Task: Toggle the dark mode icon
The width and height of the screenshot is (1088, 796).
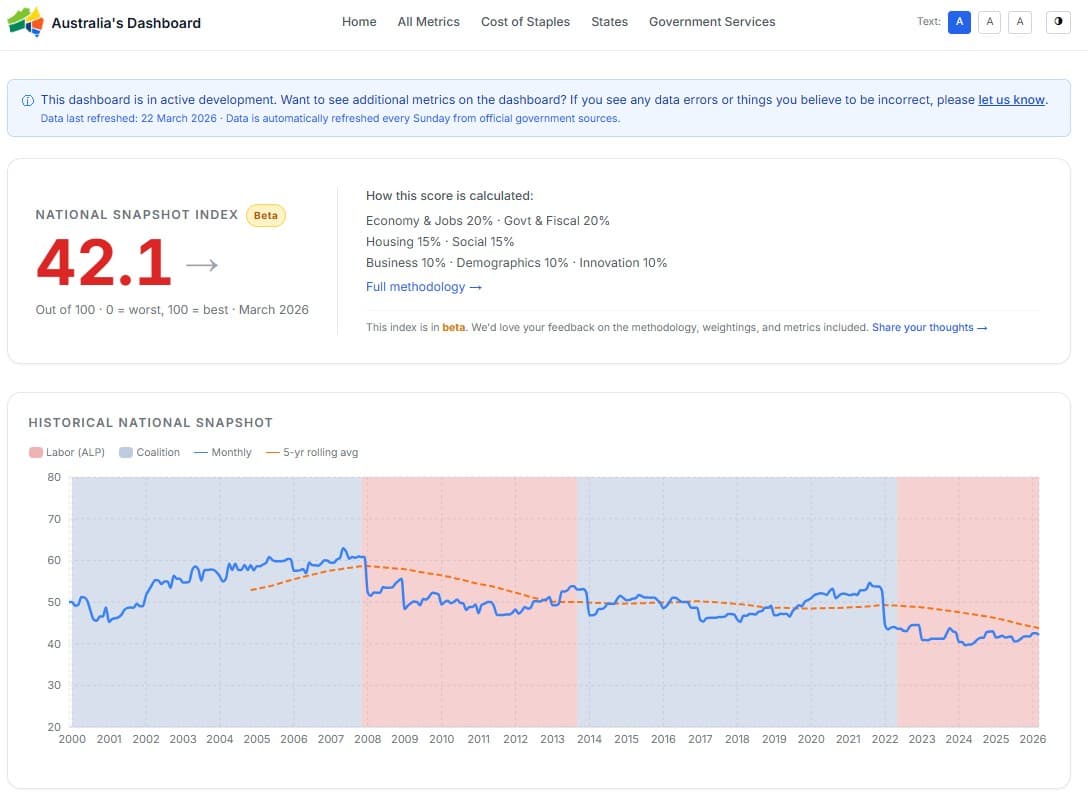Action: point(1058,22)
